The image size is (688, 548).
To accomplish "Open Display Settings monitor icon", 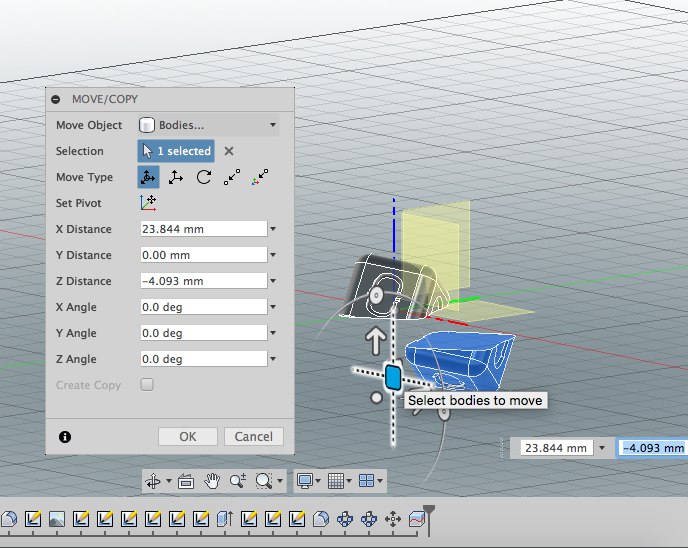I will [305, 481].
